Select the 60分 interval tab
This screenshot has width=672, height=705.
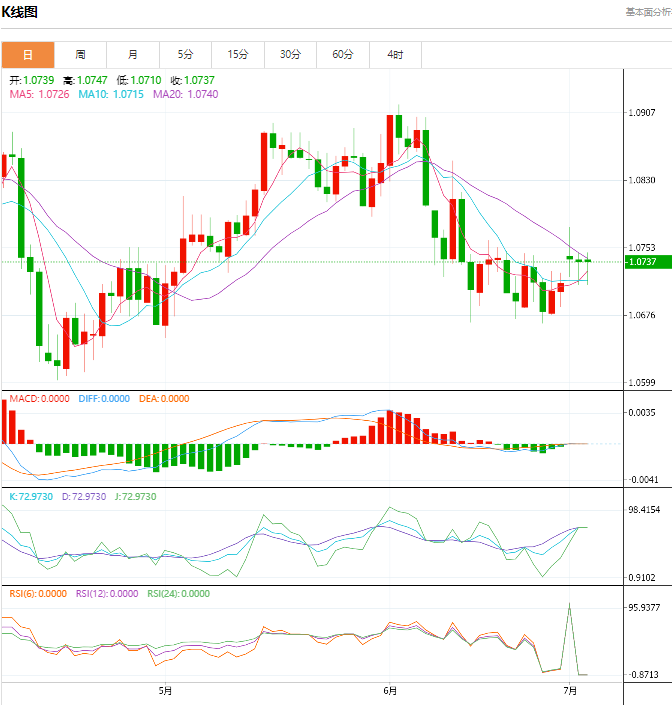pos(343,54)
